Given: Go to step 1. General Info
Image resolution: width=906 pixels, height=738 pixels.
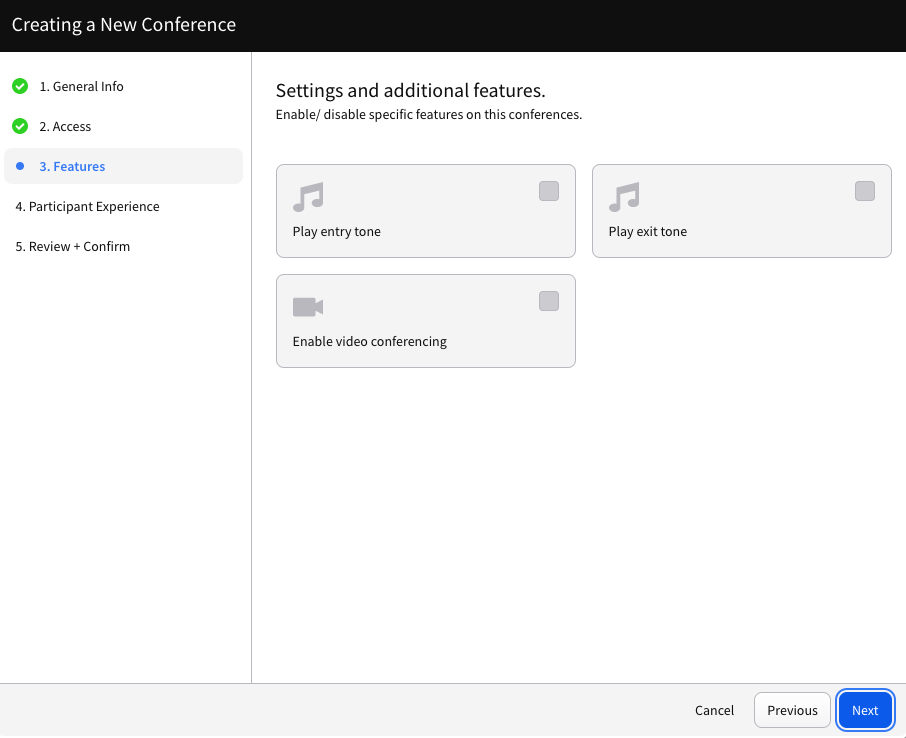Looking at the screenshot, I should pyautogui.click(x=81, y=86).
